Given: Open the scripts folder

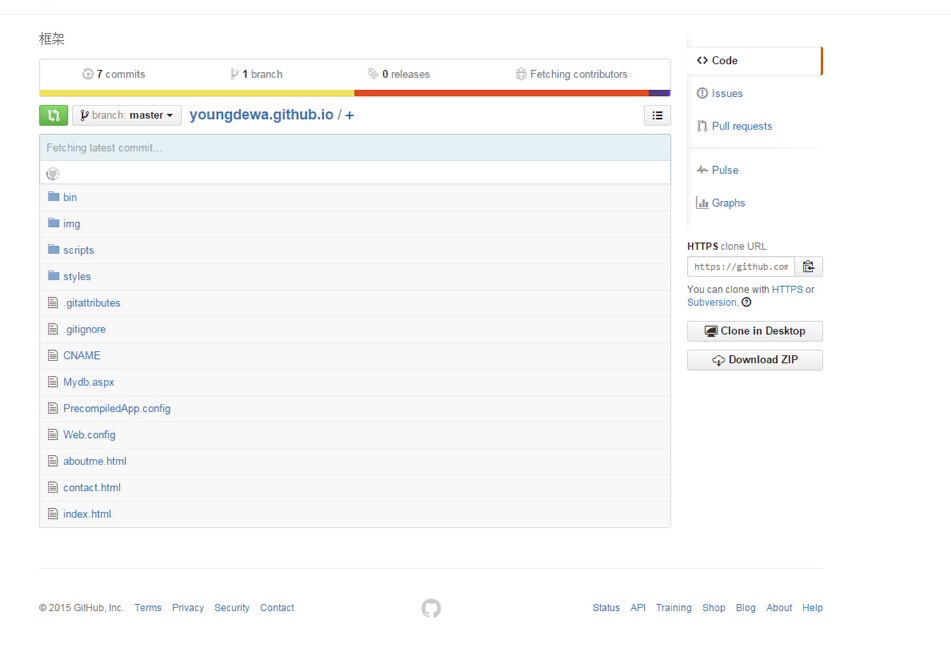Looking at the screenshot, I should pos(79,250).
